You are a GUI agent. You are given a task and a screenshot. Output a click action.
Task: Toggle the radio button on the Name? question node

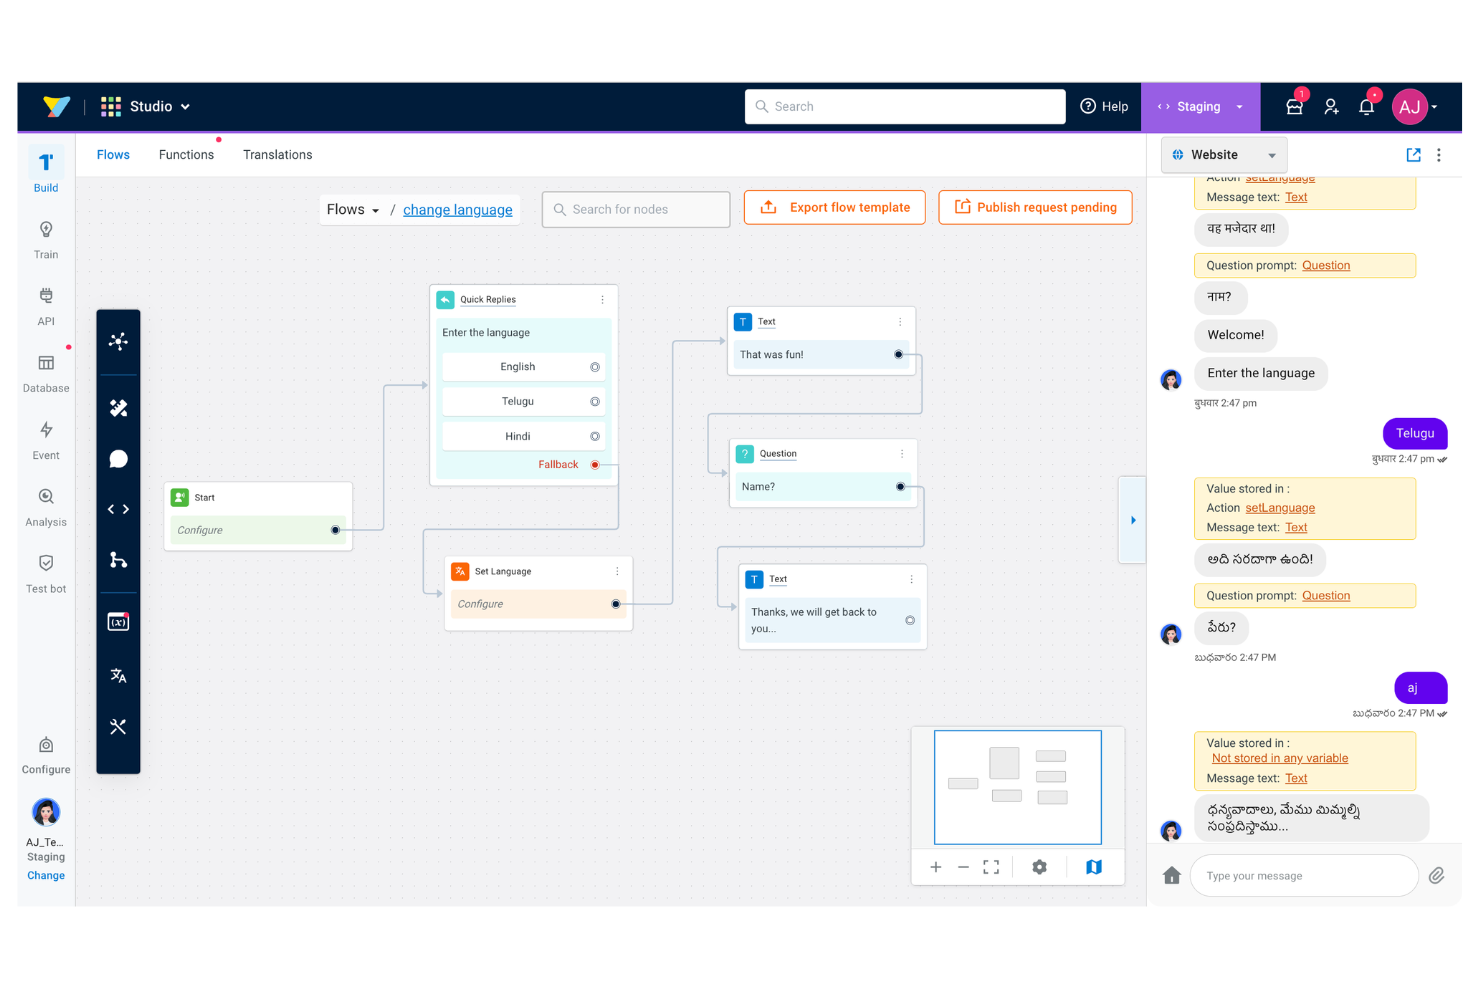pyautogui.click(x=900, y=487)
